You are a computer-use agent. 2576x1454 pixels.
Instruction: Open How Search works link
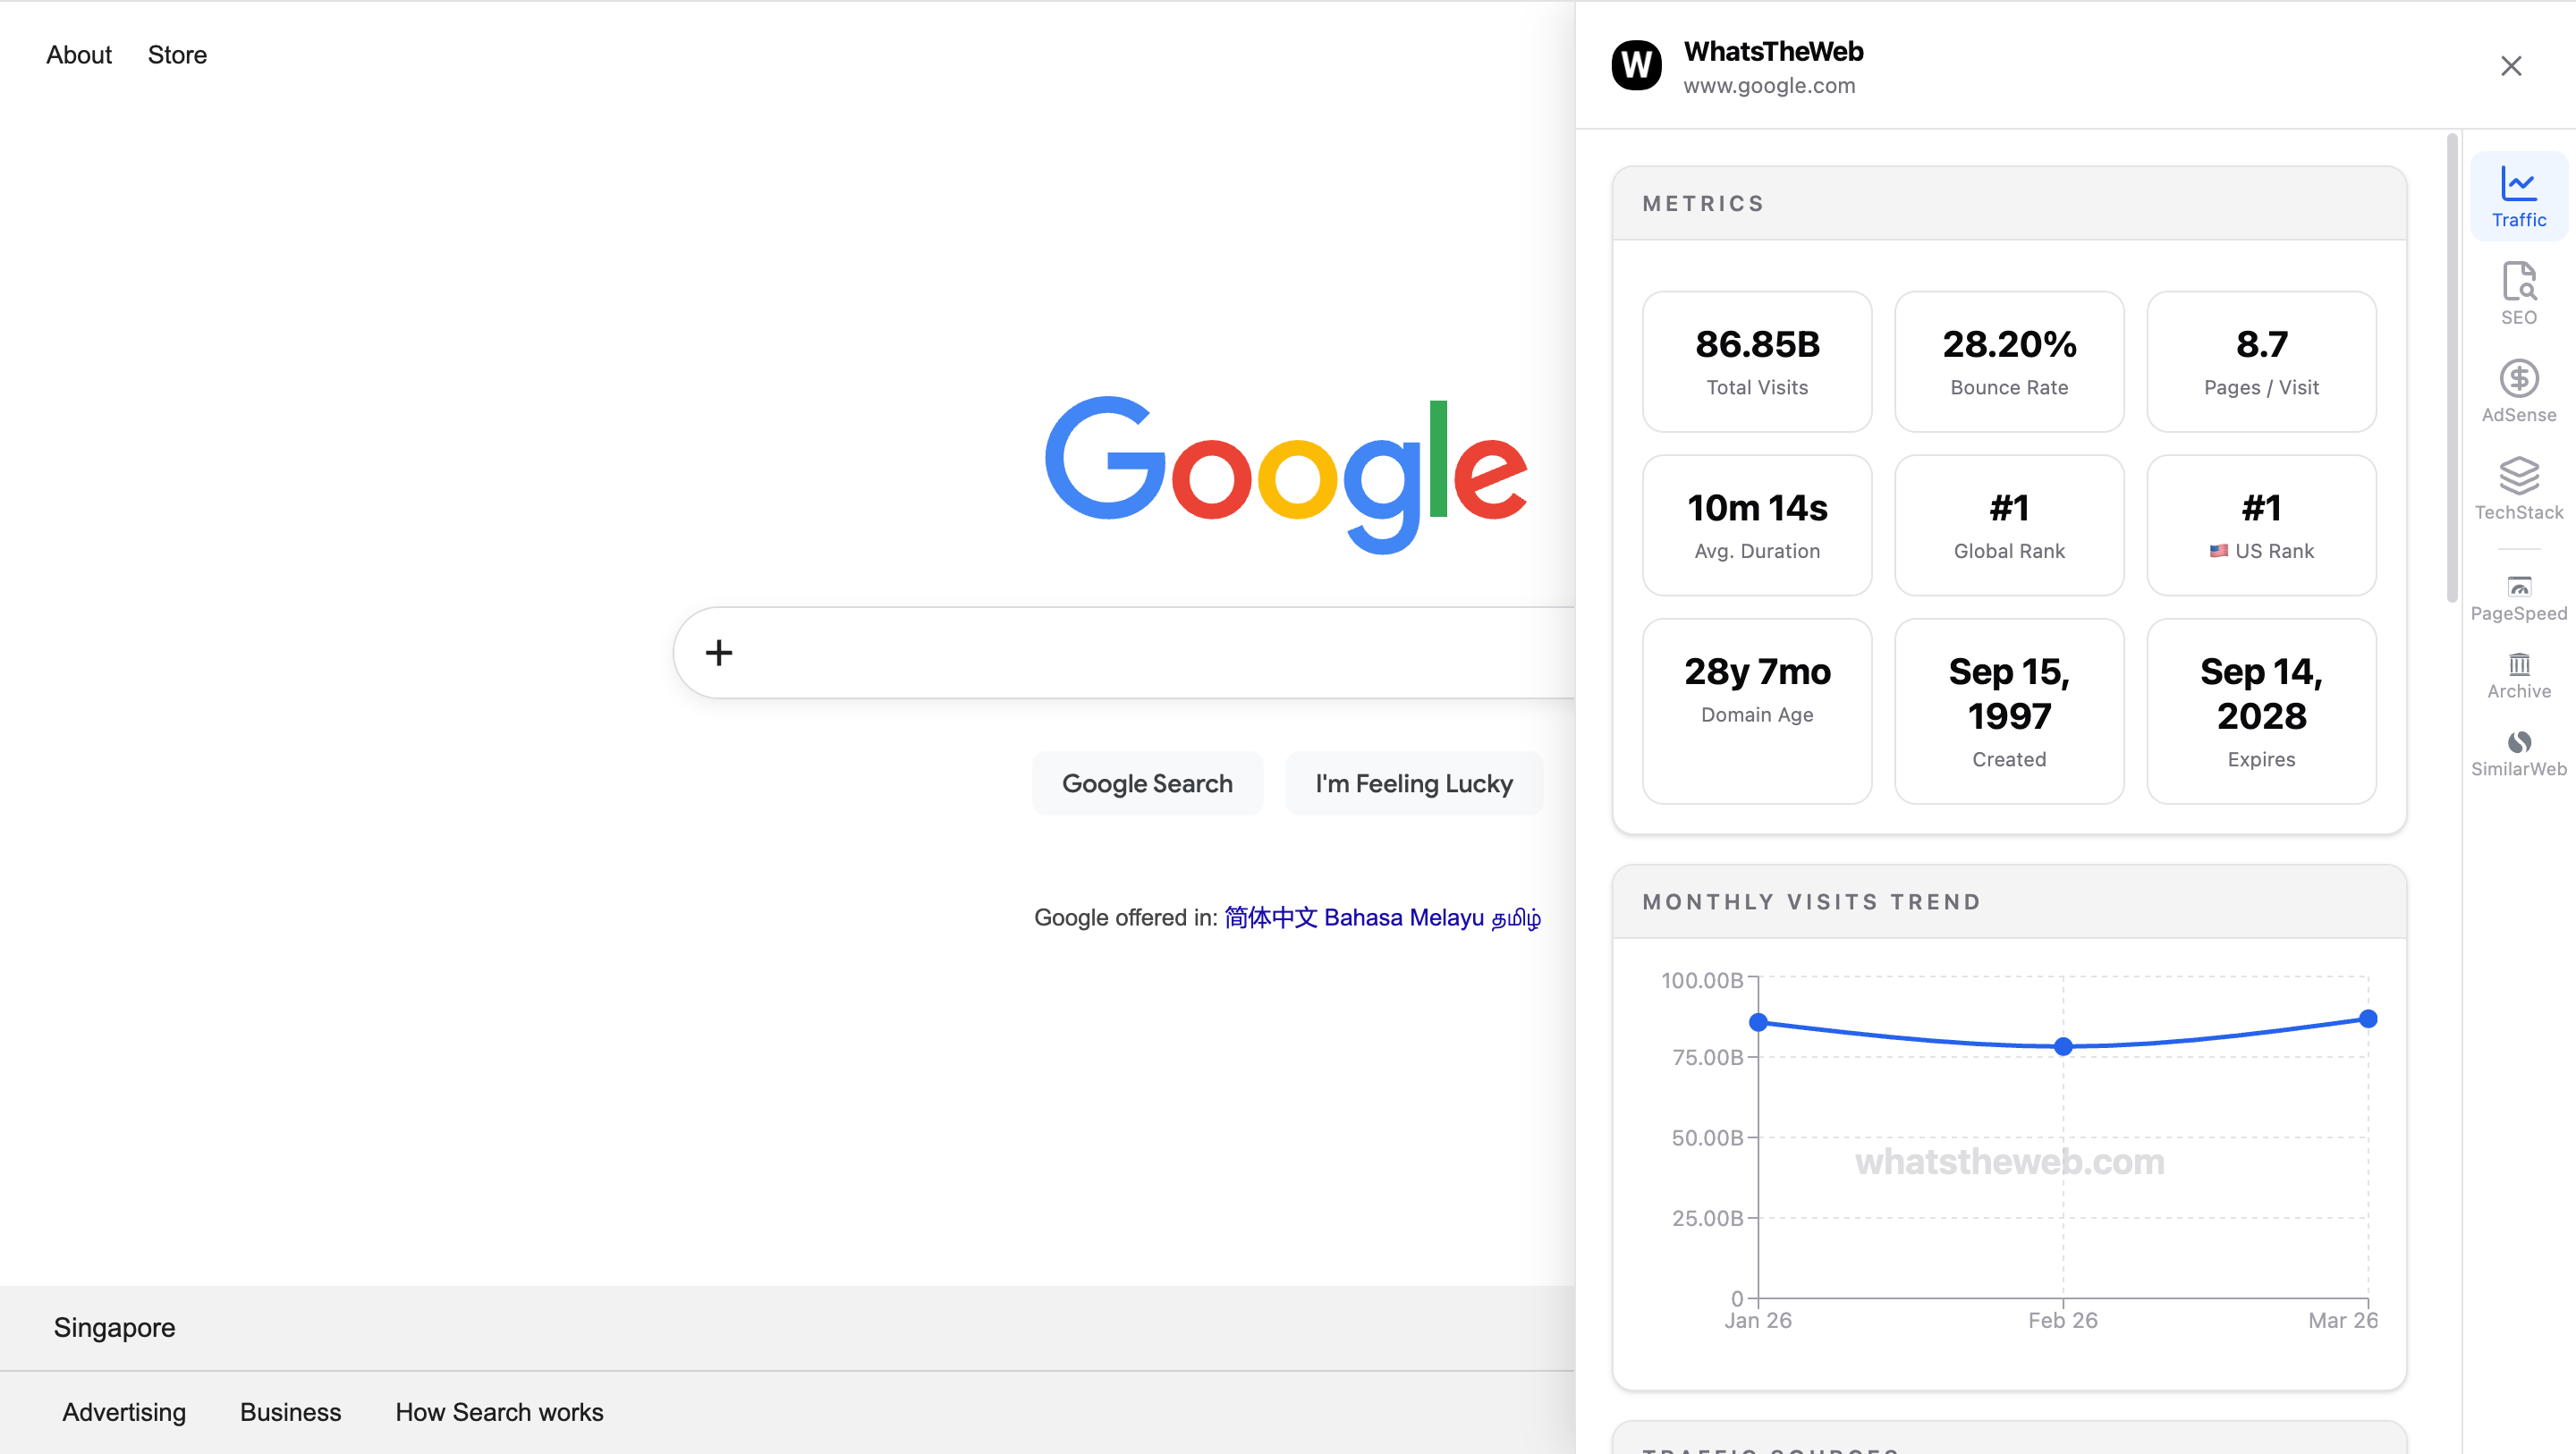pos(499,1411)
